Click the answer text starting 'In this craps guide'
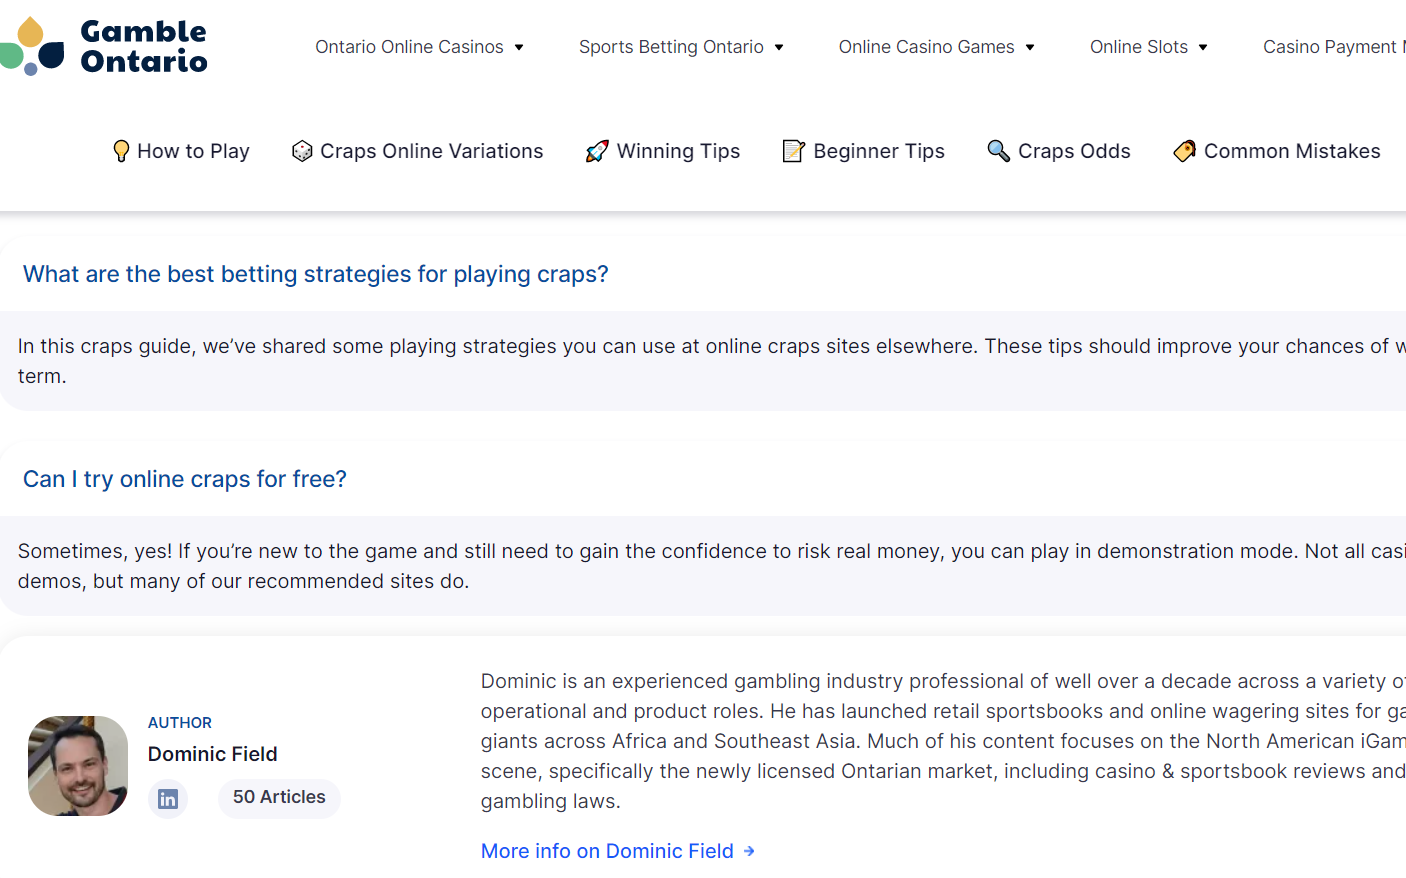Viewport: 1406px width, 878px height. click(x=712, y=361)
